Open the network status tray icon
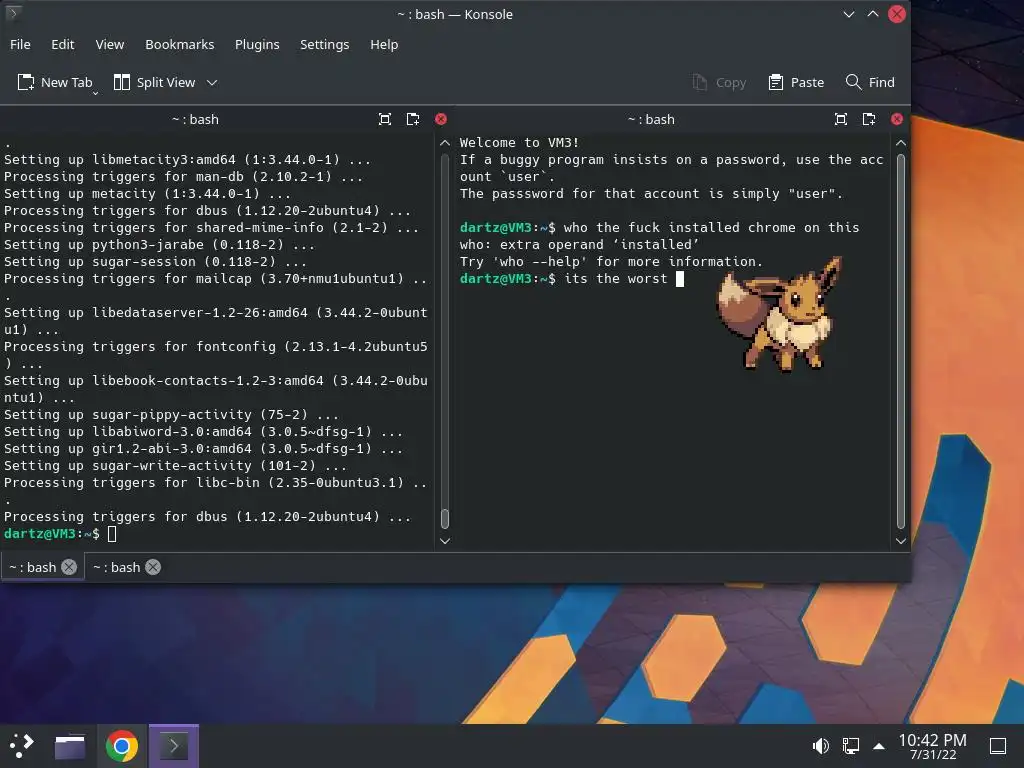Screen dimensions: 1024x768 point(850,745)
